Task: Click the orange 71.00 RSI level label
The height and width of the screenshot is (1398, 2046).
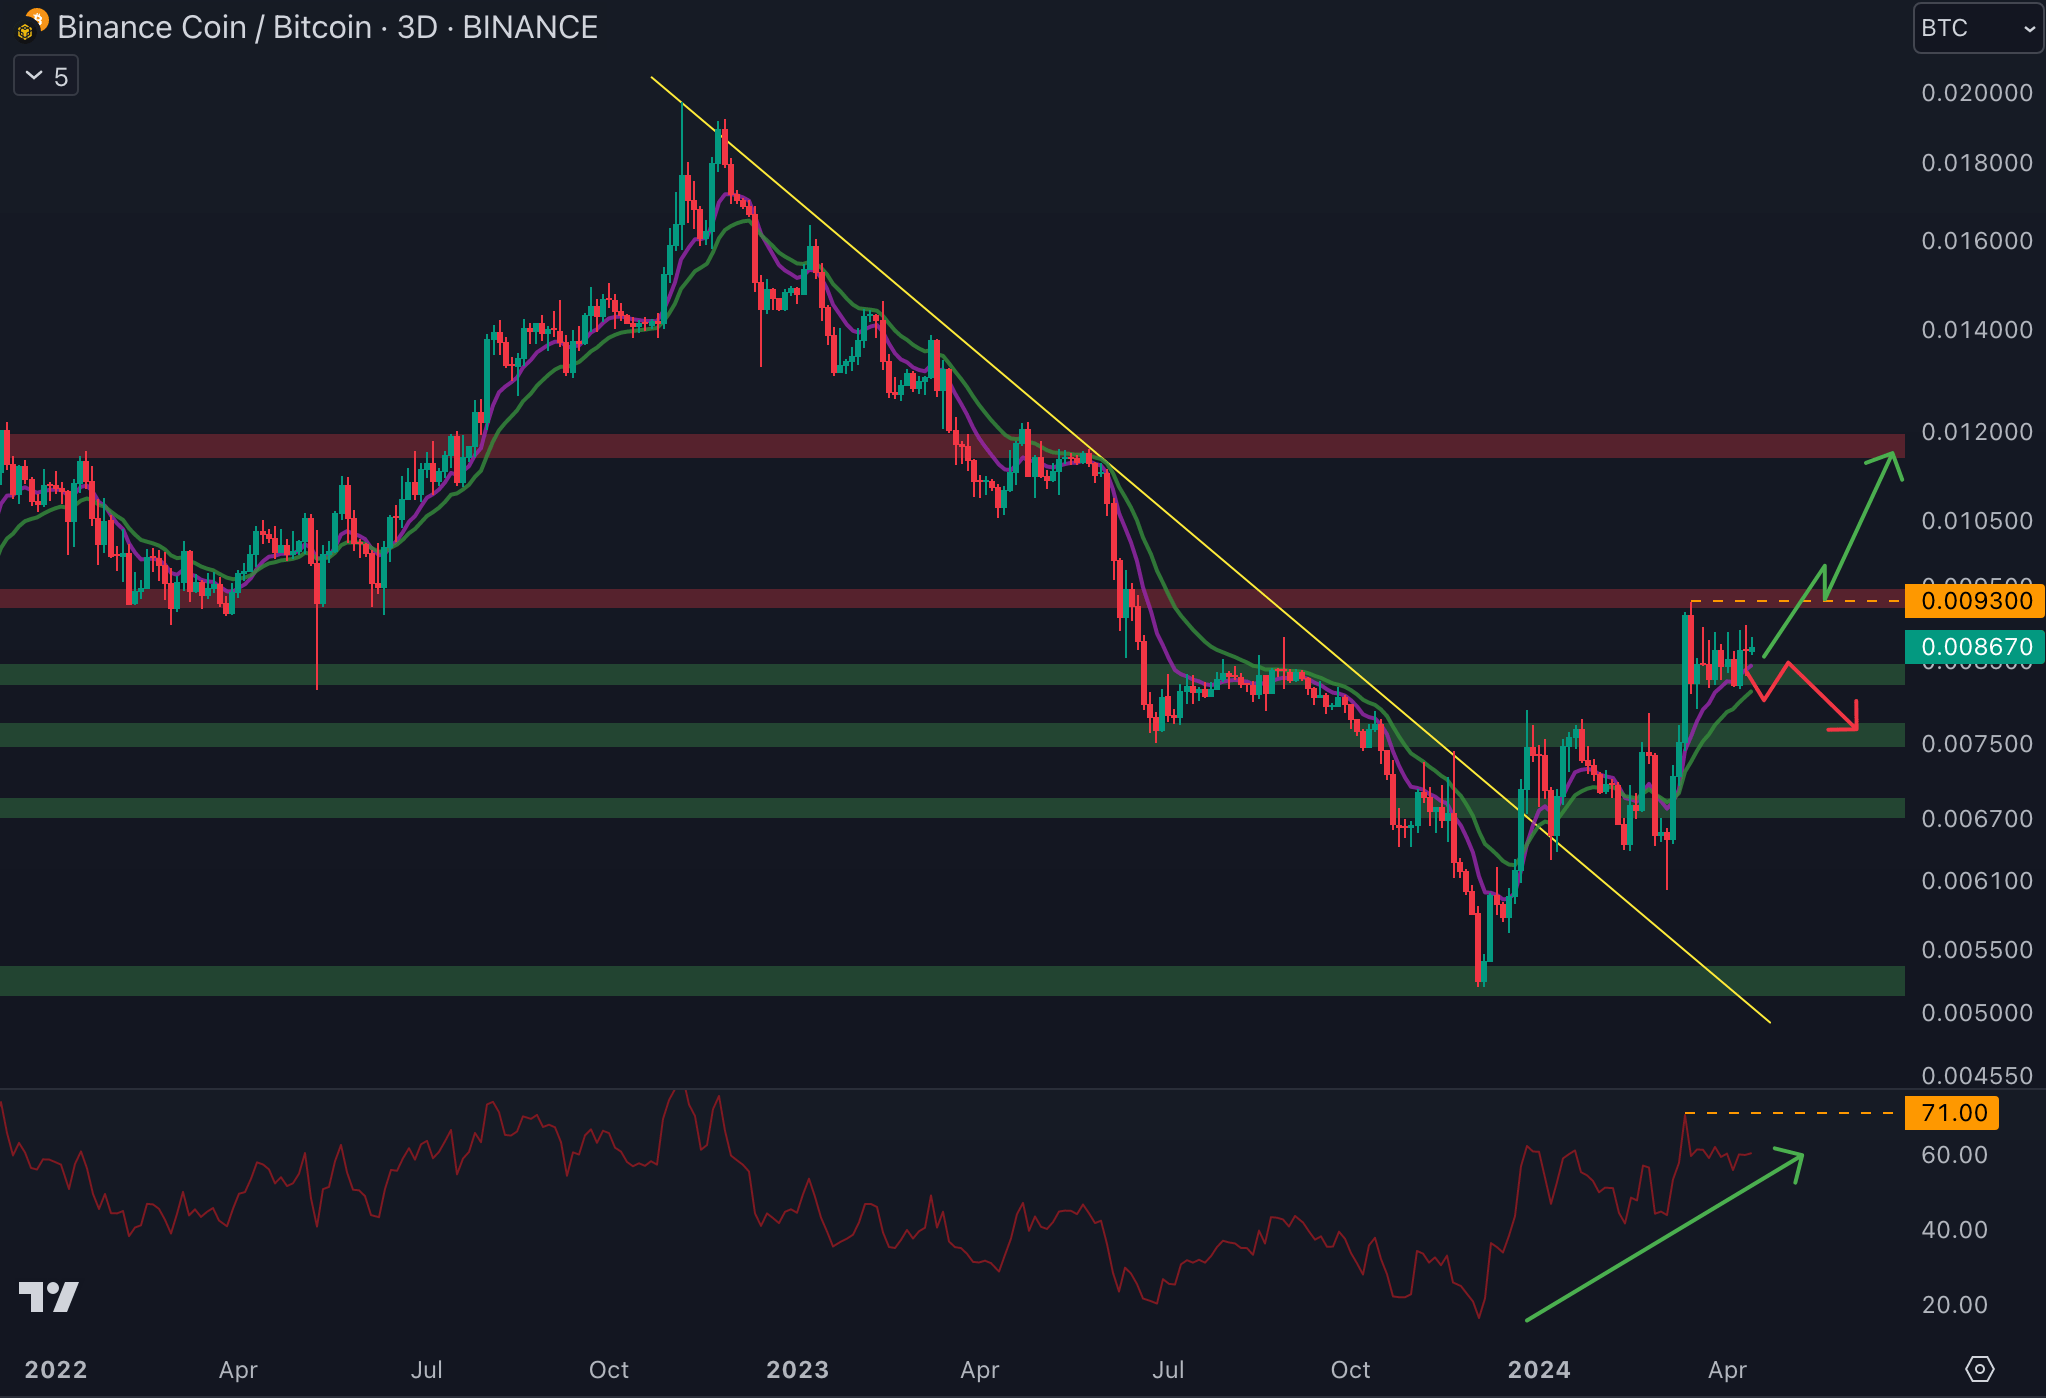Action: [1952, 1113]
